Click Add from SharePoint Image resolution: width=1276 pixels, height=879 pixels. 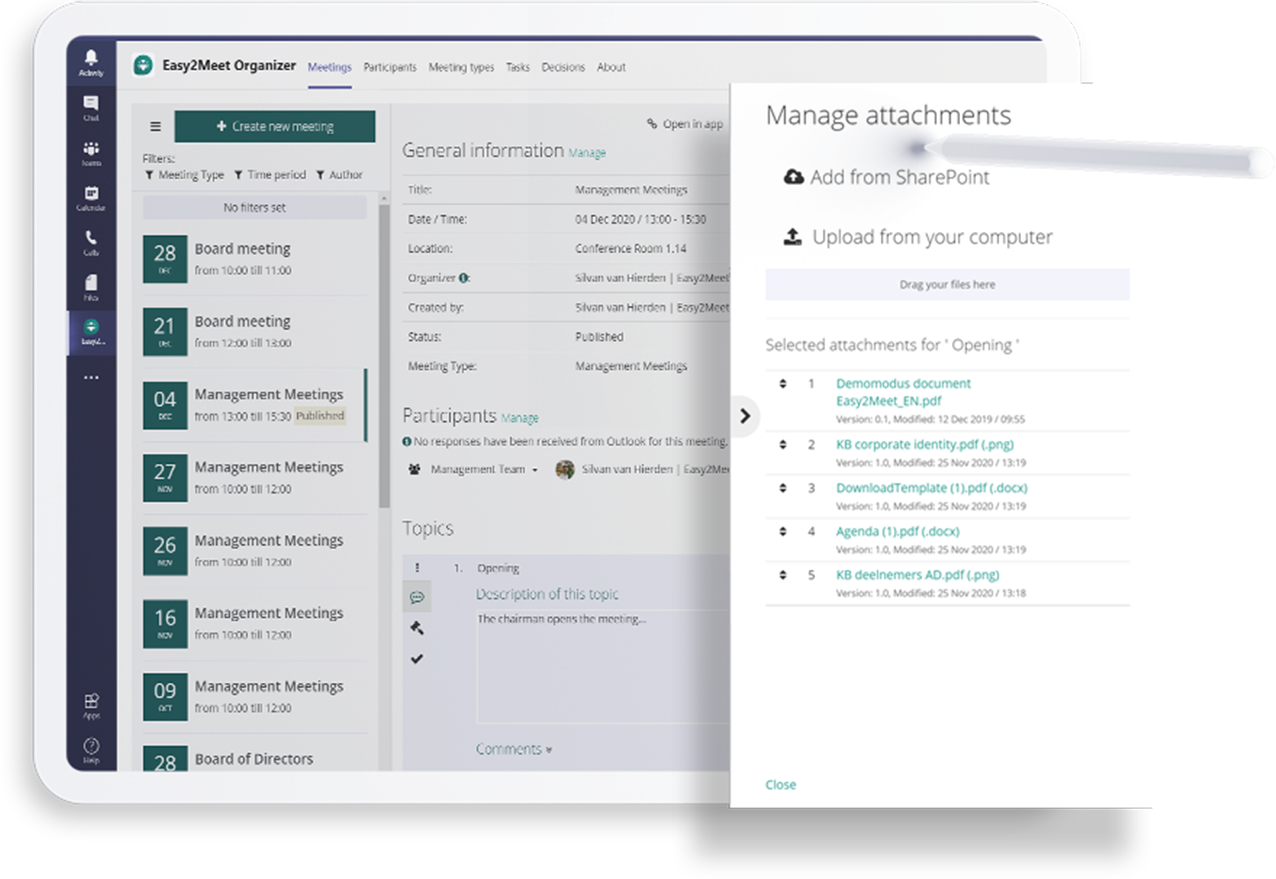(x=886, y=177)
